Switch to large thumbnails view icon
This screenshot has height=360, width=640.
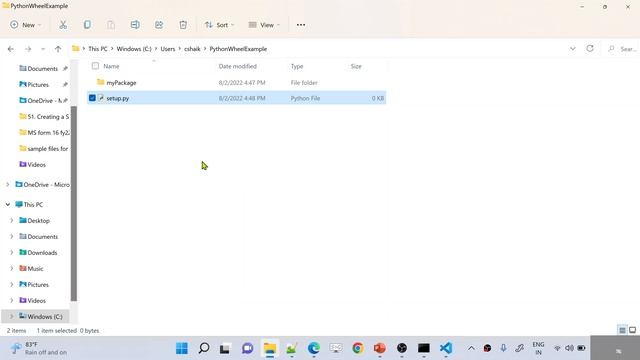click(632, 330)
